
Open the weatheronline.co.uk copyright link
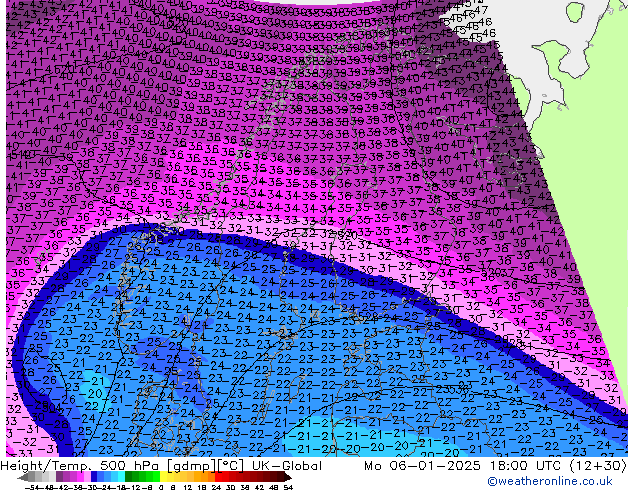click(x=550, y=481)
